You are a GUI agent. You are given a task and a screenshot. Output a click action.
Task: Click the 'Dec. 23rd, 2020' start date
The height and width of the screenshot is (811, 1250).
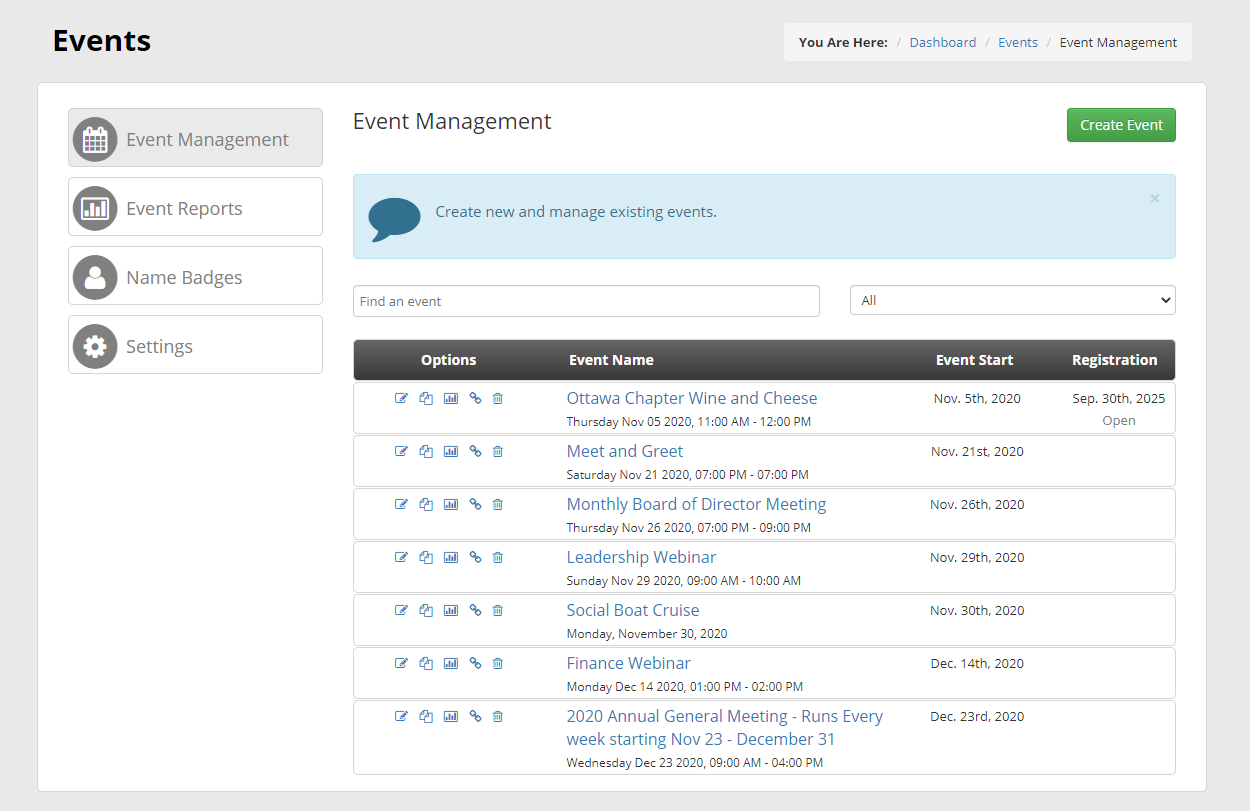977,716
